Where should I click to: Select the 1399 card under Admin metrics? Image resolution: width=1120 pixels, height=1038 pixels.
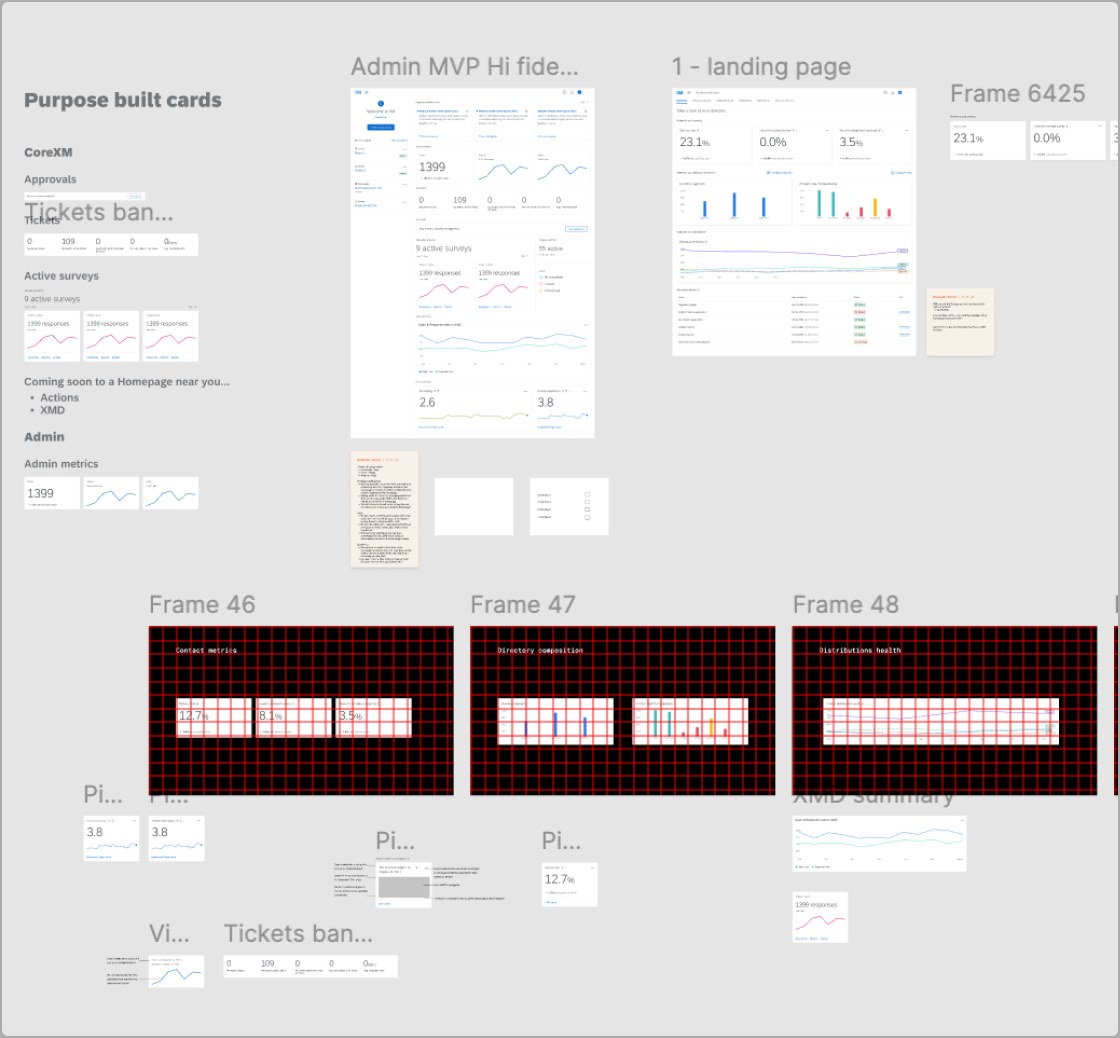tap(52, 493)
